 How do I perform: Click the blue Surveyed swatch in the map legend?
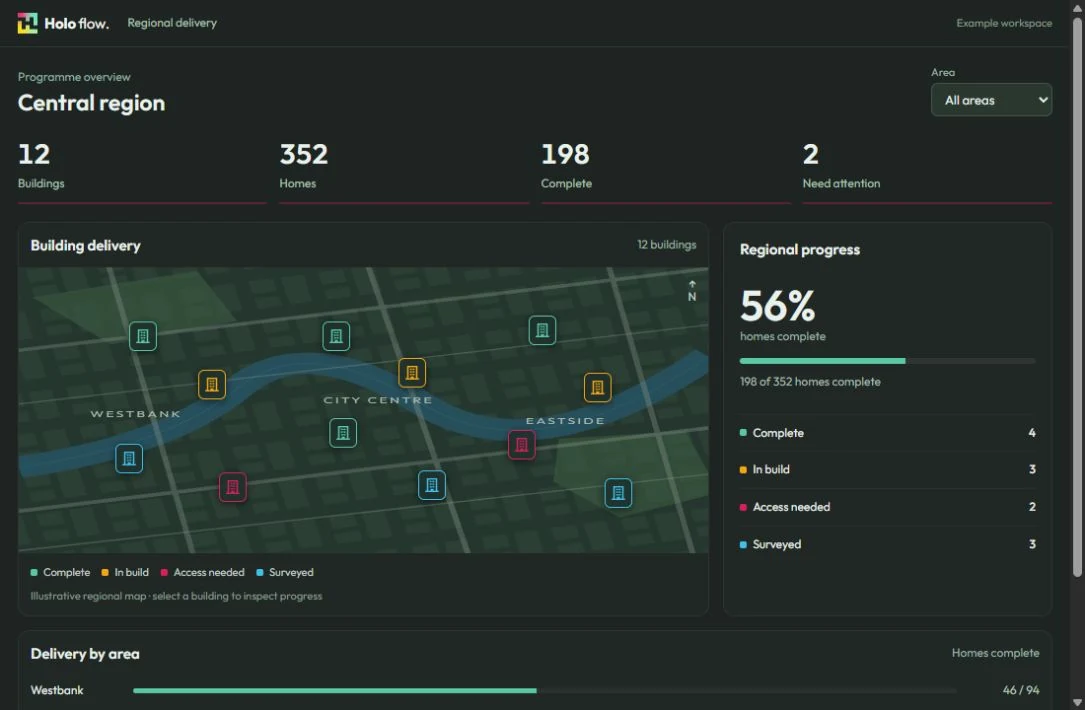click(259, 572)
